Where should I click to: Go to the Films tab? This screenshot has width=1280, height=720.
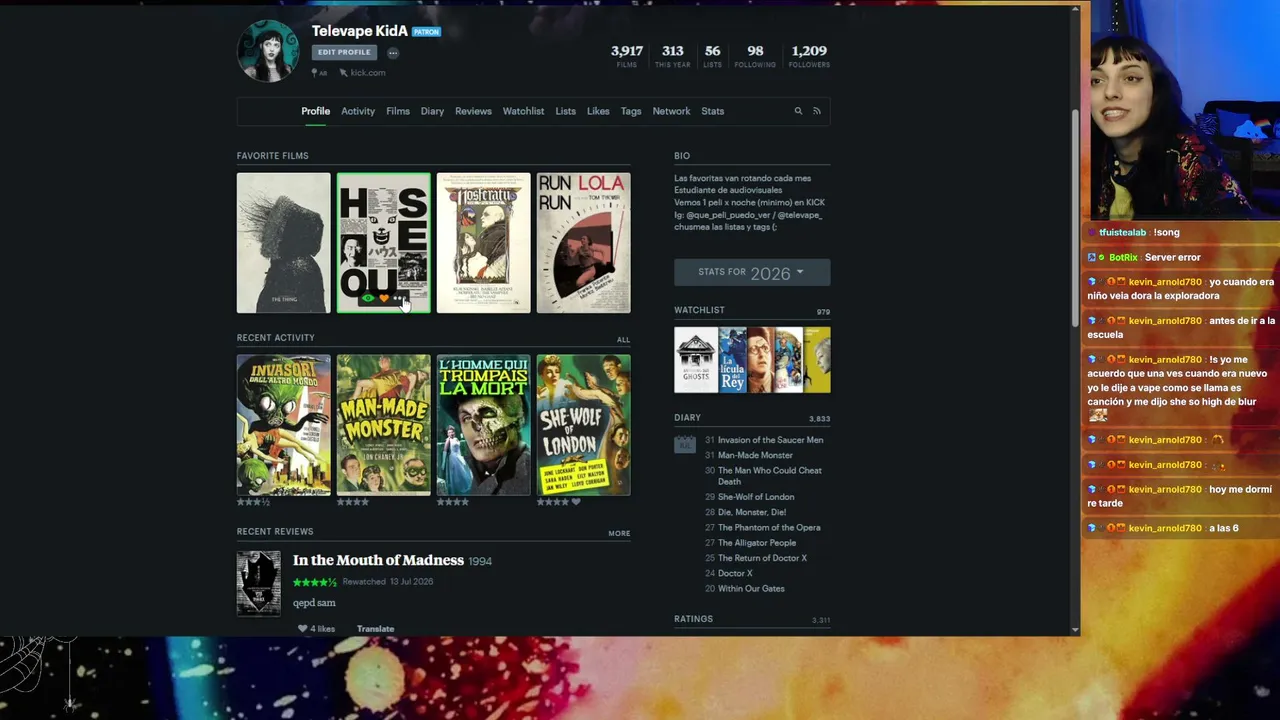pyautogui.click(x=398, y=111)
